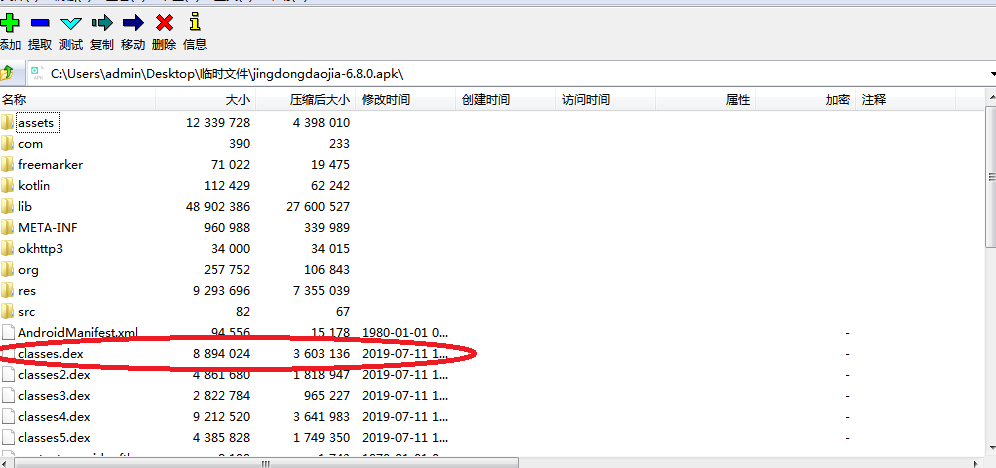Click size value 4 385 828
Image resolution: width=996 pixels, height=468 pixels.
point(222,438)
